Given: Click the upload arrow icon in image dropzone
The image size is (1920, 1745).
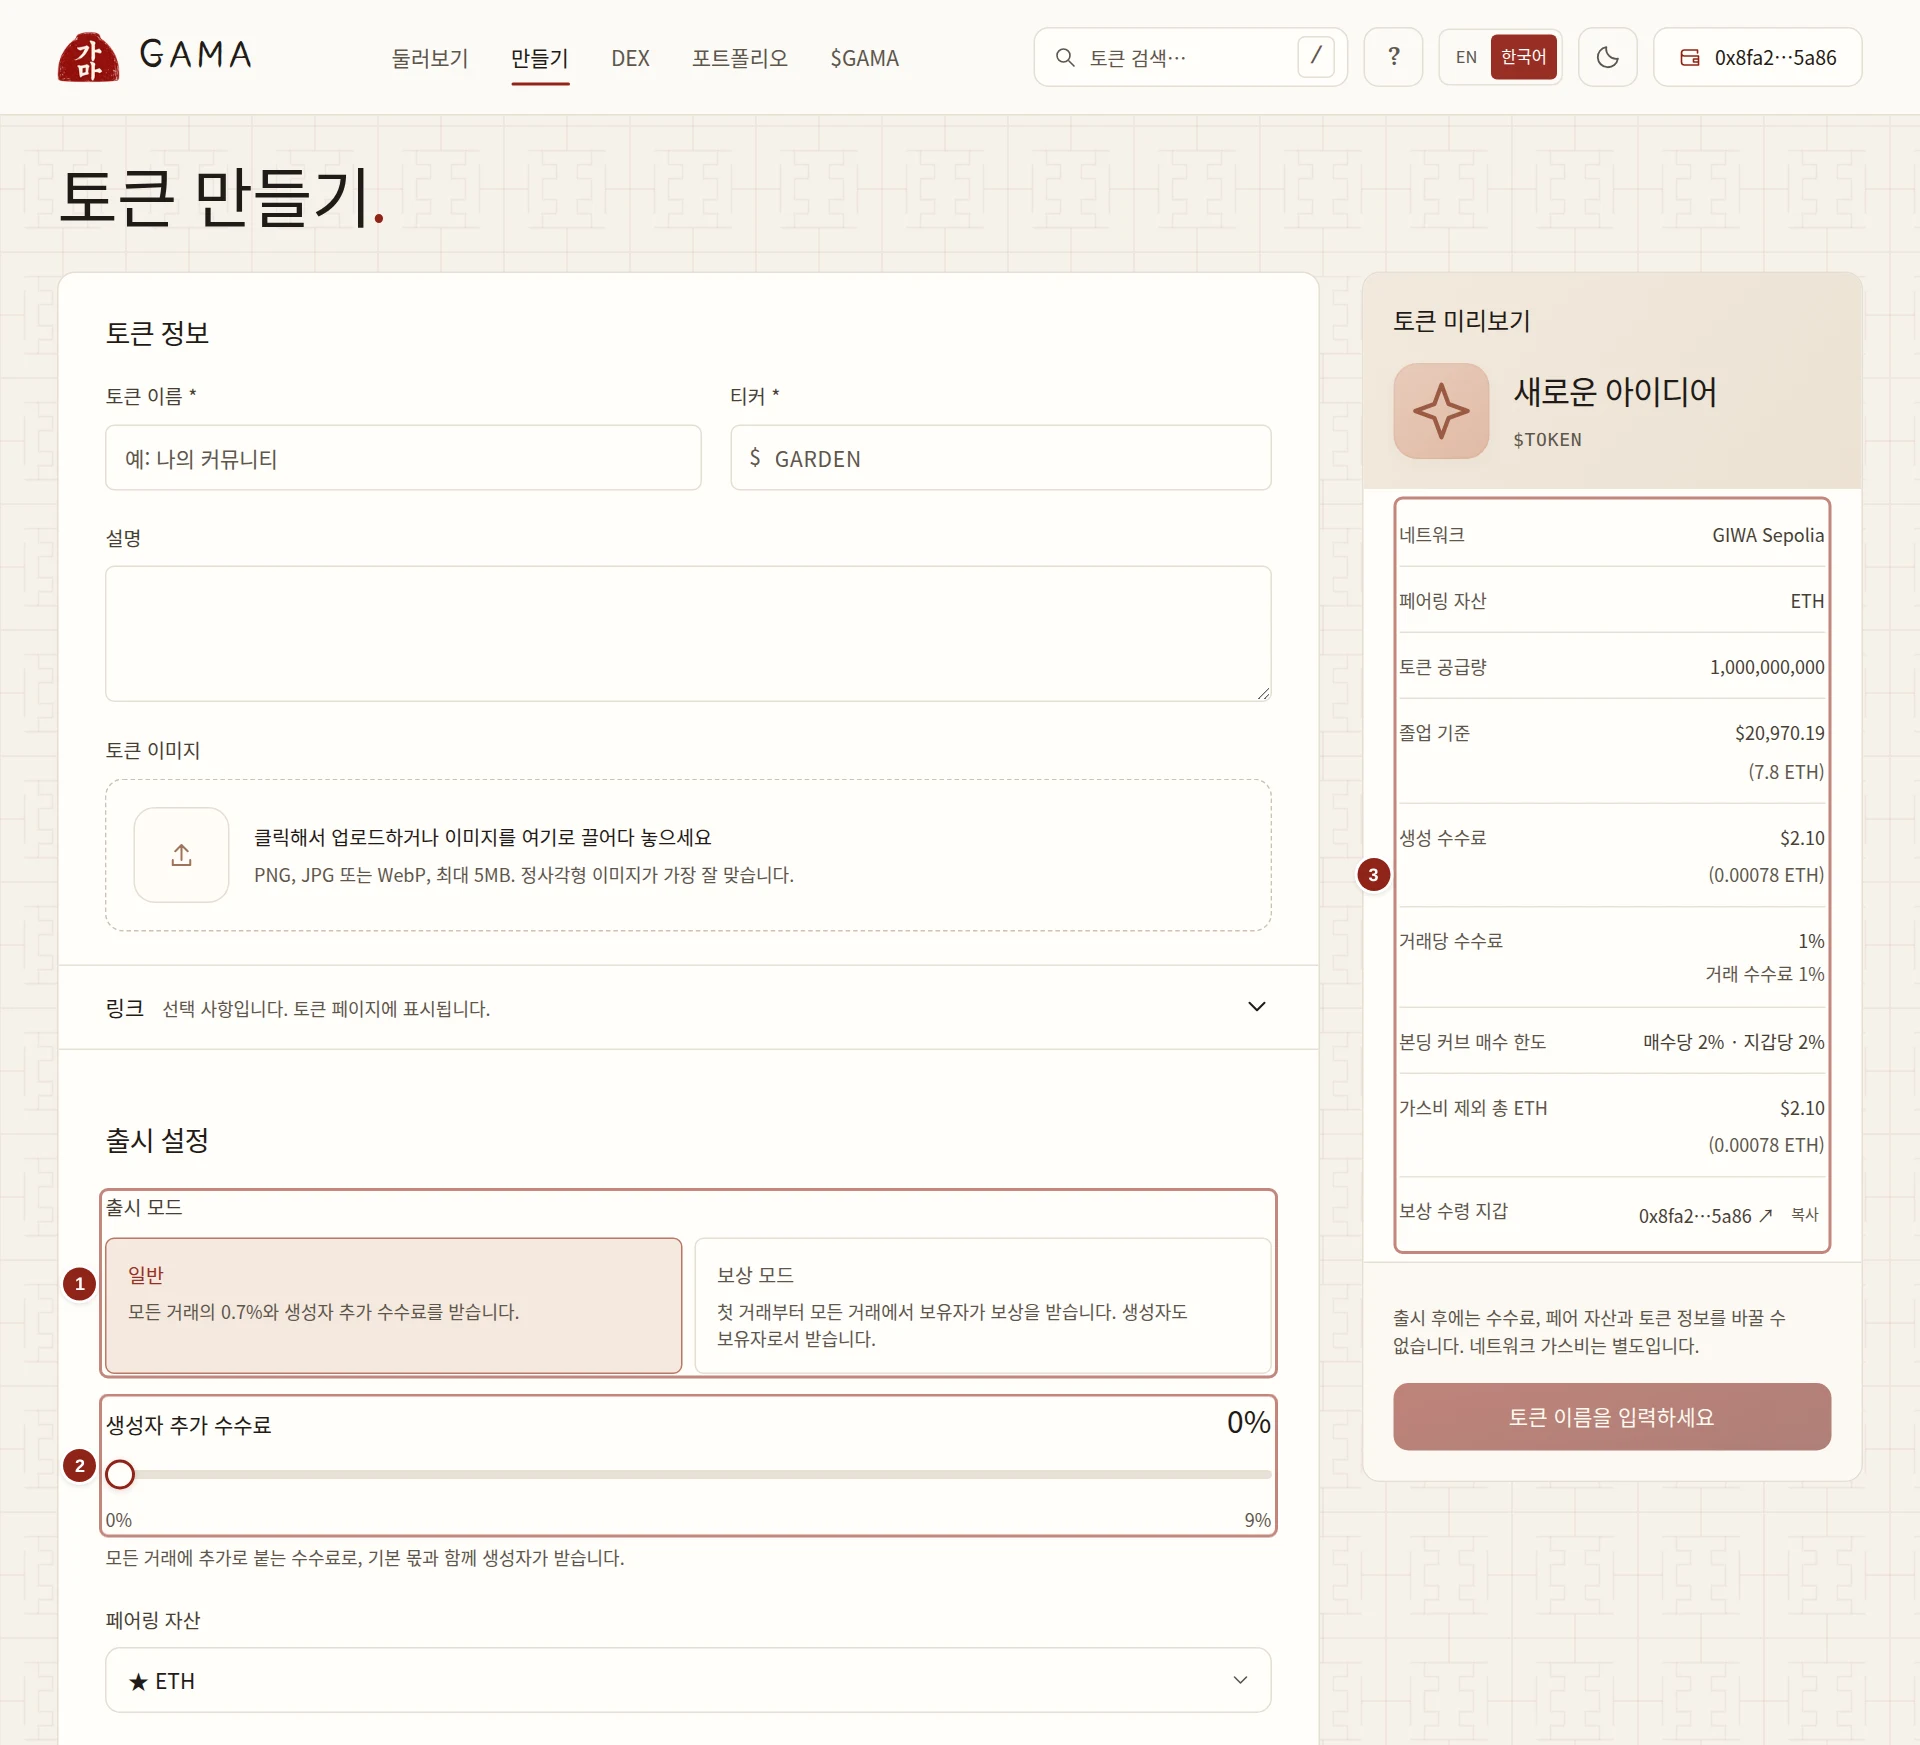Looking at the screenshot, I should [181, 855].
